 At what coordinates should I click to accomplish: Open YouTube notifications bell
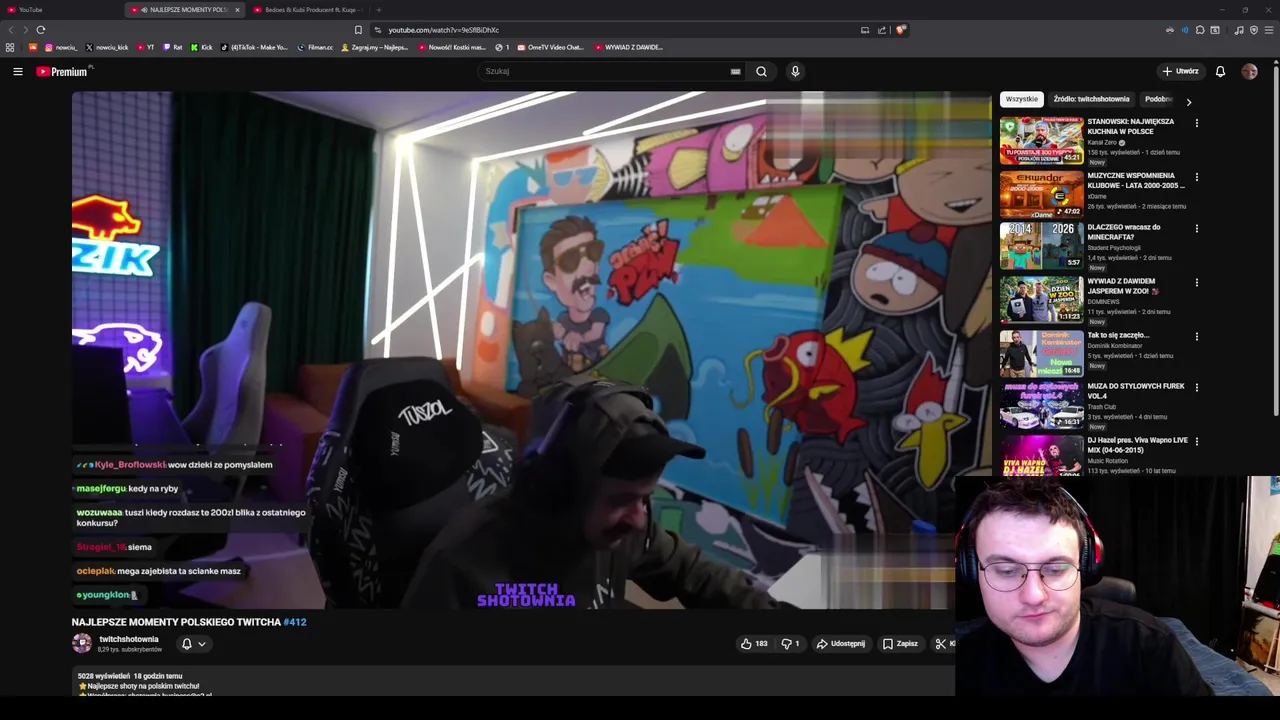tap(1220, 71)
